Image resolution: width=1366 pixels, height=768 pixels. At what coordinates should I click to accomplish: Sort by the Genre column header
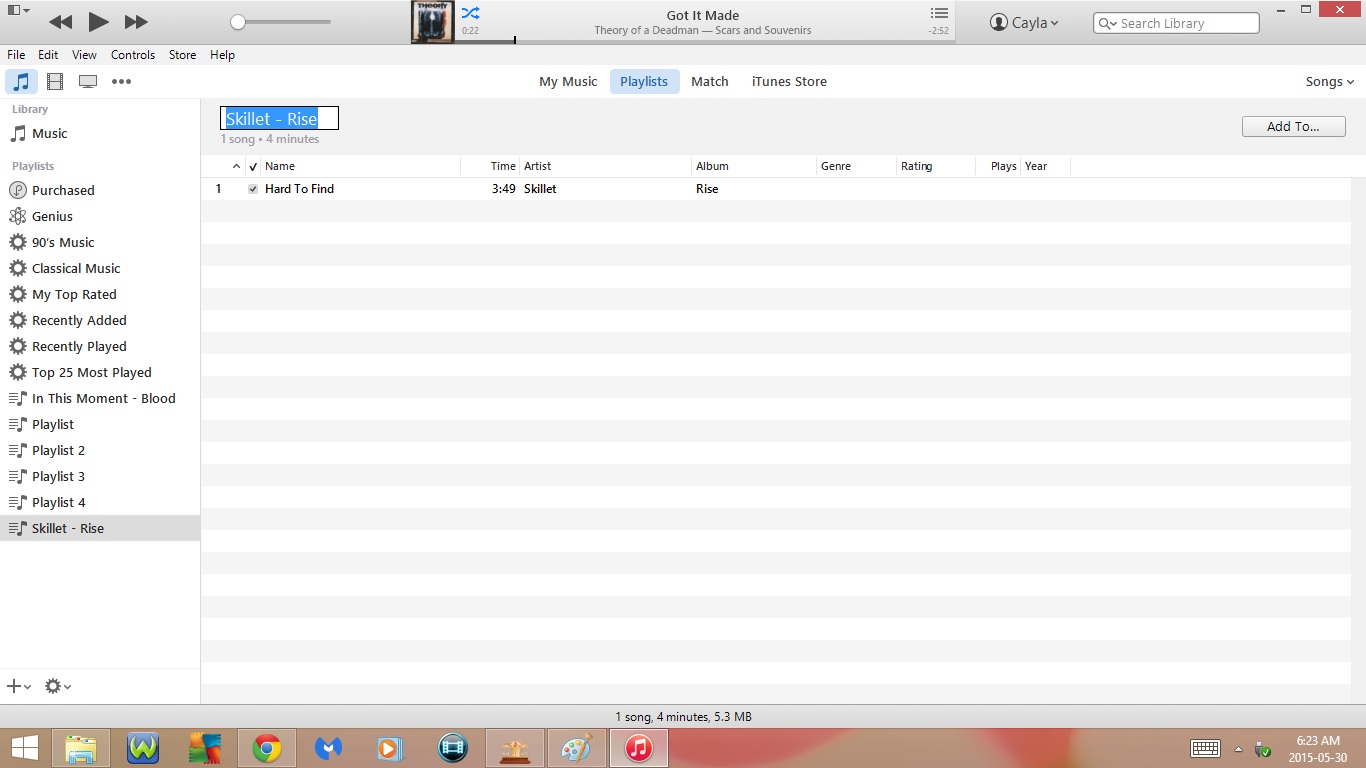click(857, 167)
